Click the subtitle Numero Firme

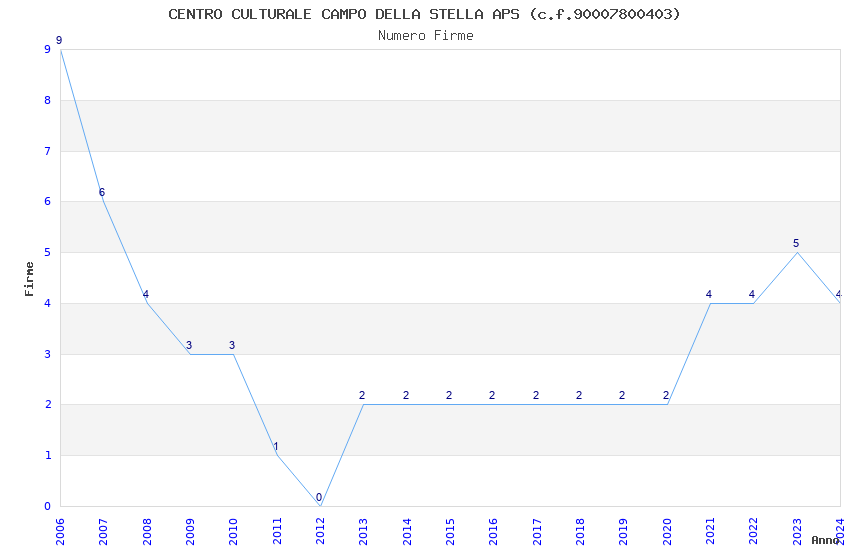pos(426,36)
